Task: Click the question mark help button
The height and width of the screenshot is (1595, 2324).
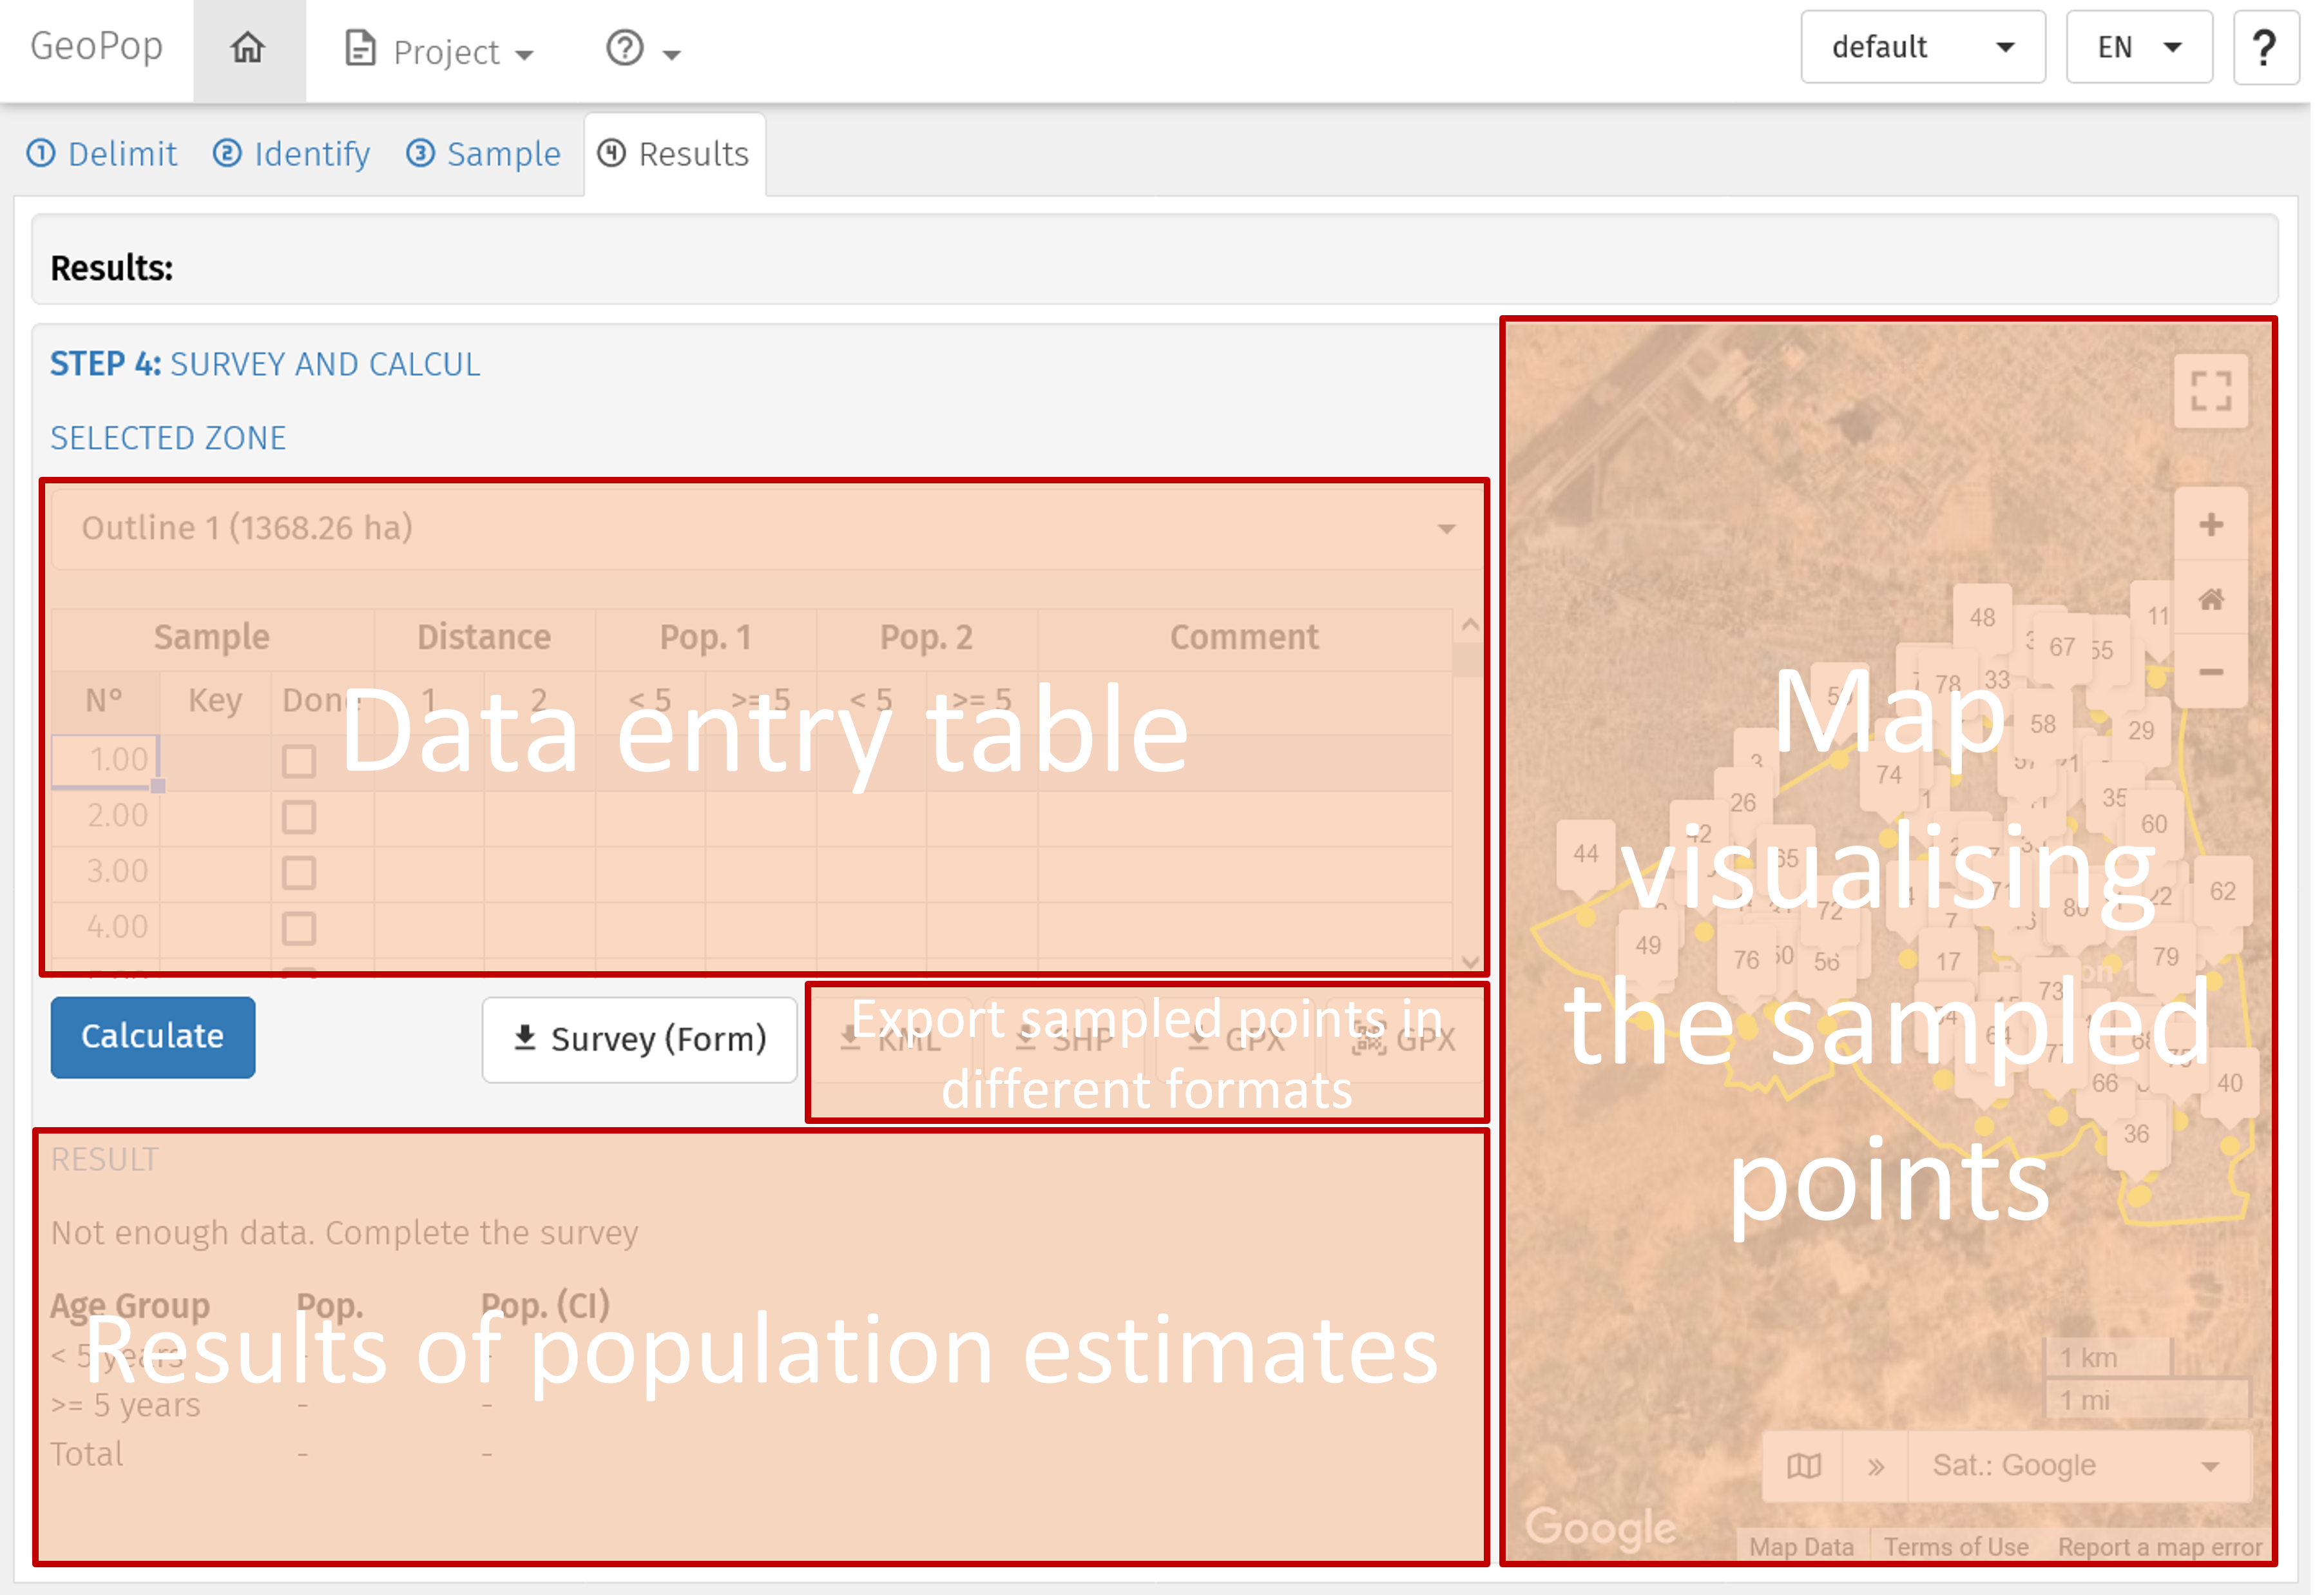Action: pos(2265,47)
